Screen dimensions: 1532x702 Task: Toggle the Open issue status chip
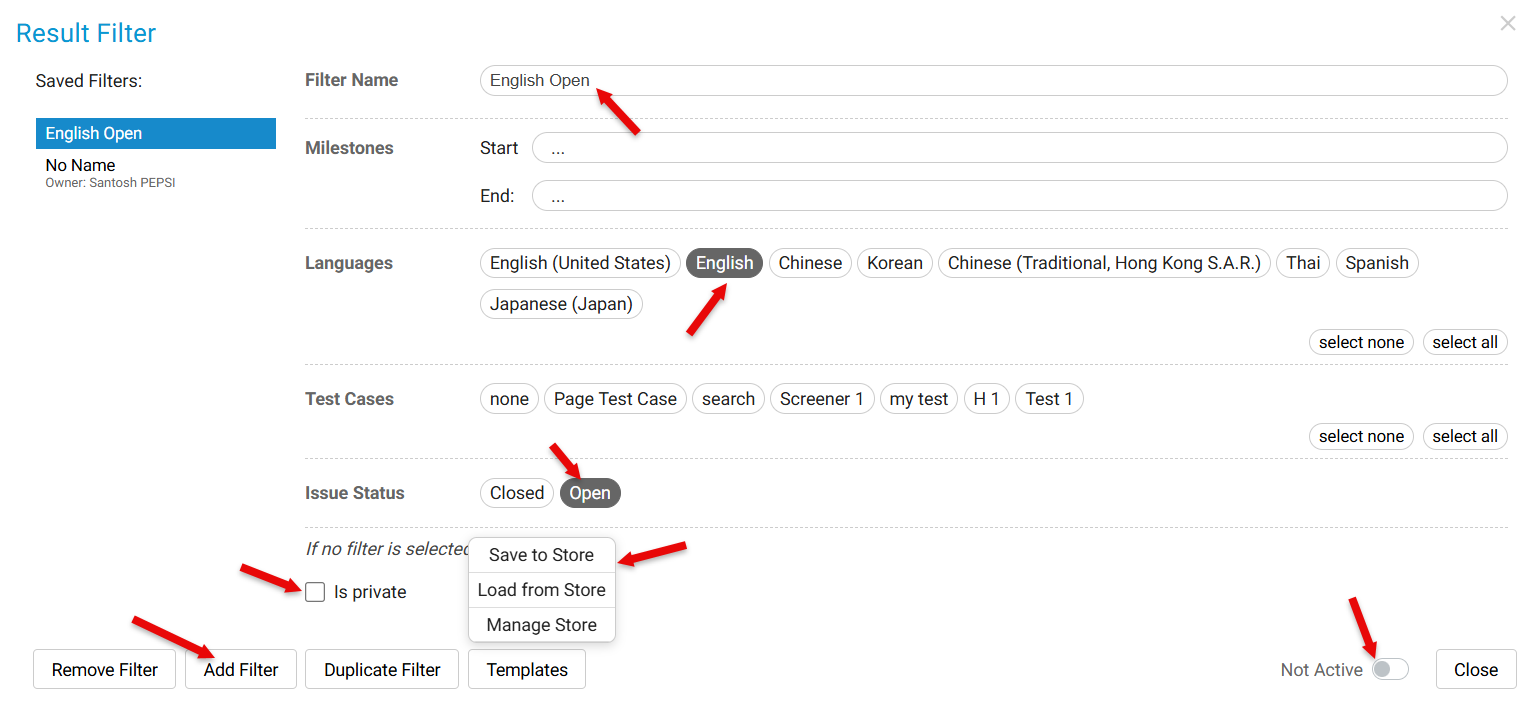pos(590,493)
